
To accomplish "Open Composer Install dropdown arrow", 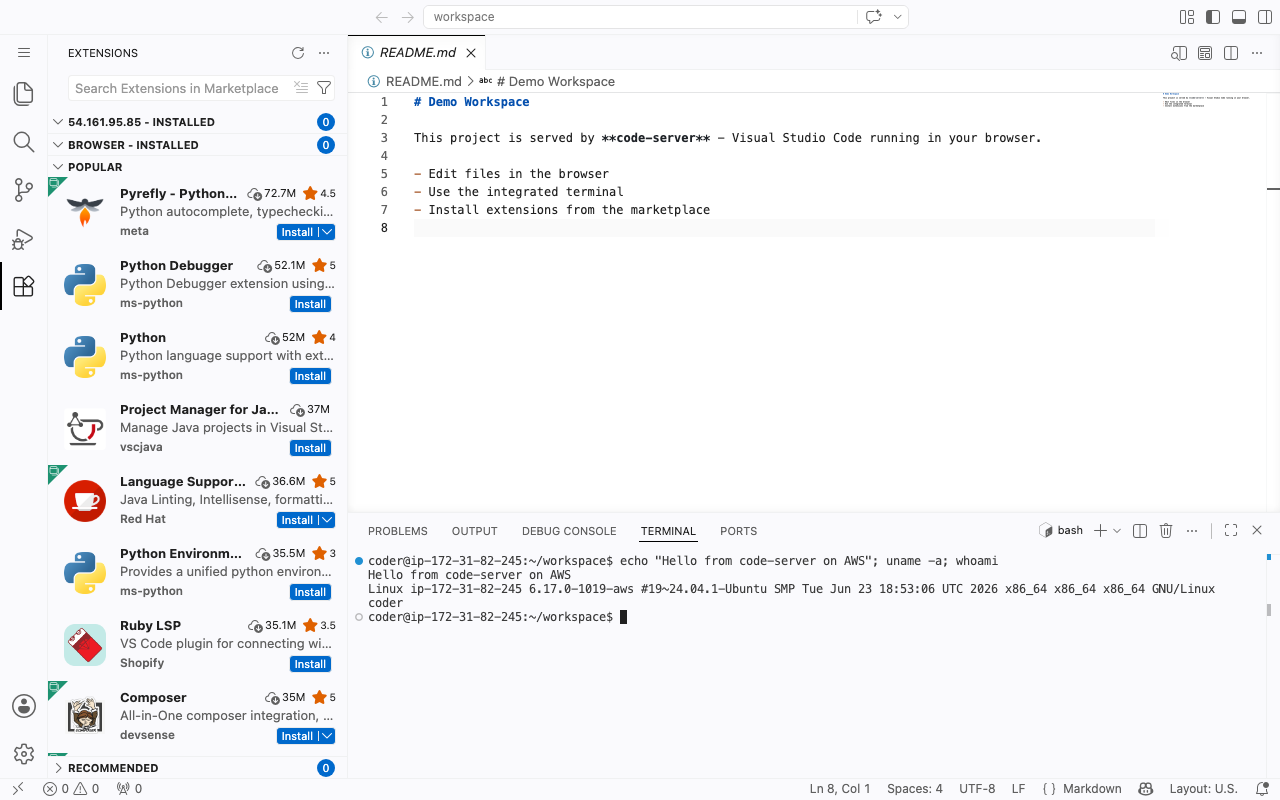I will [327, 736].
